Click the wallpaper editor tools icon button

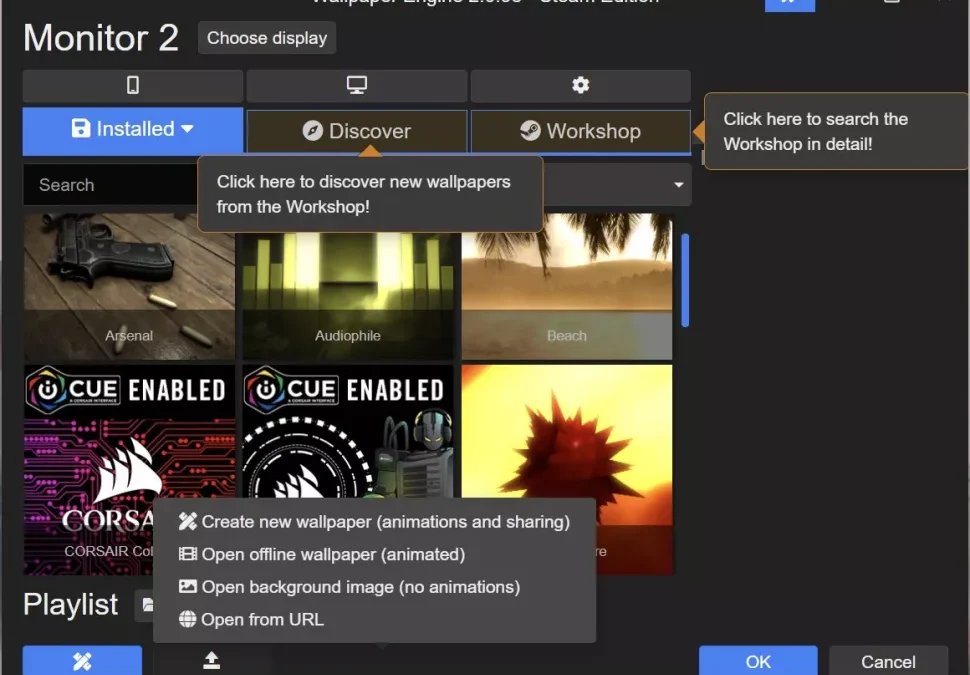82,661
